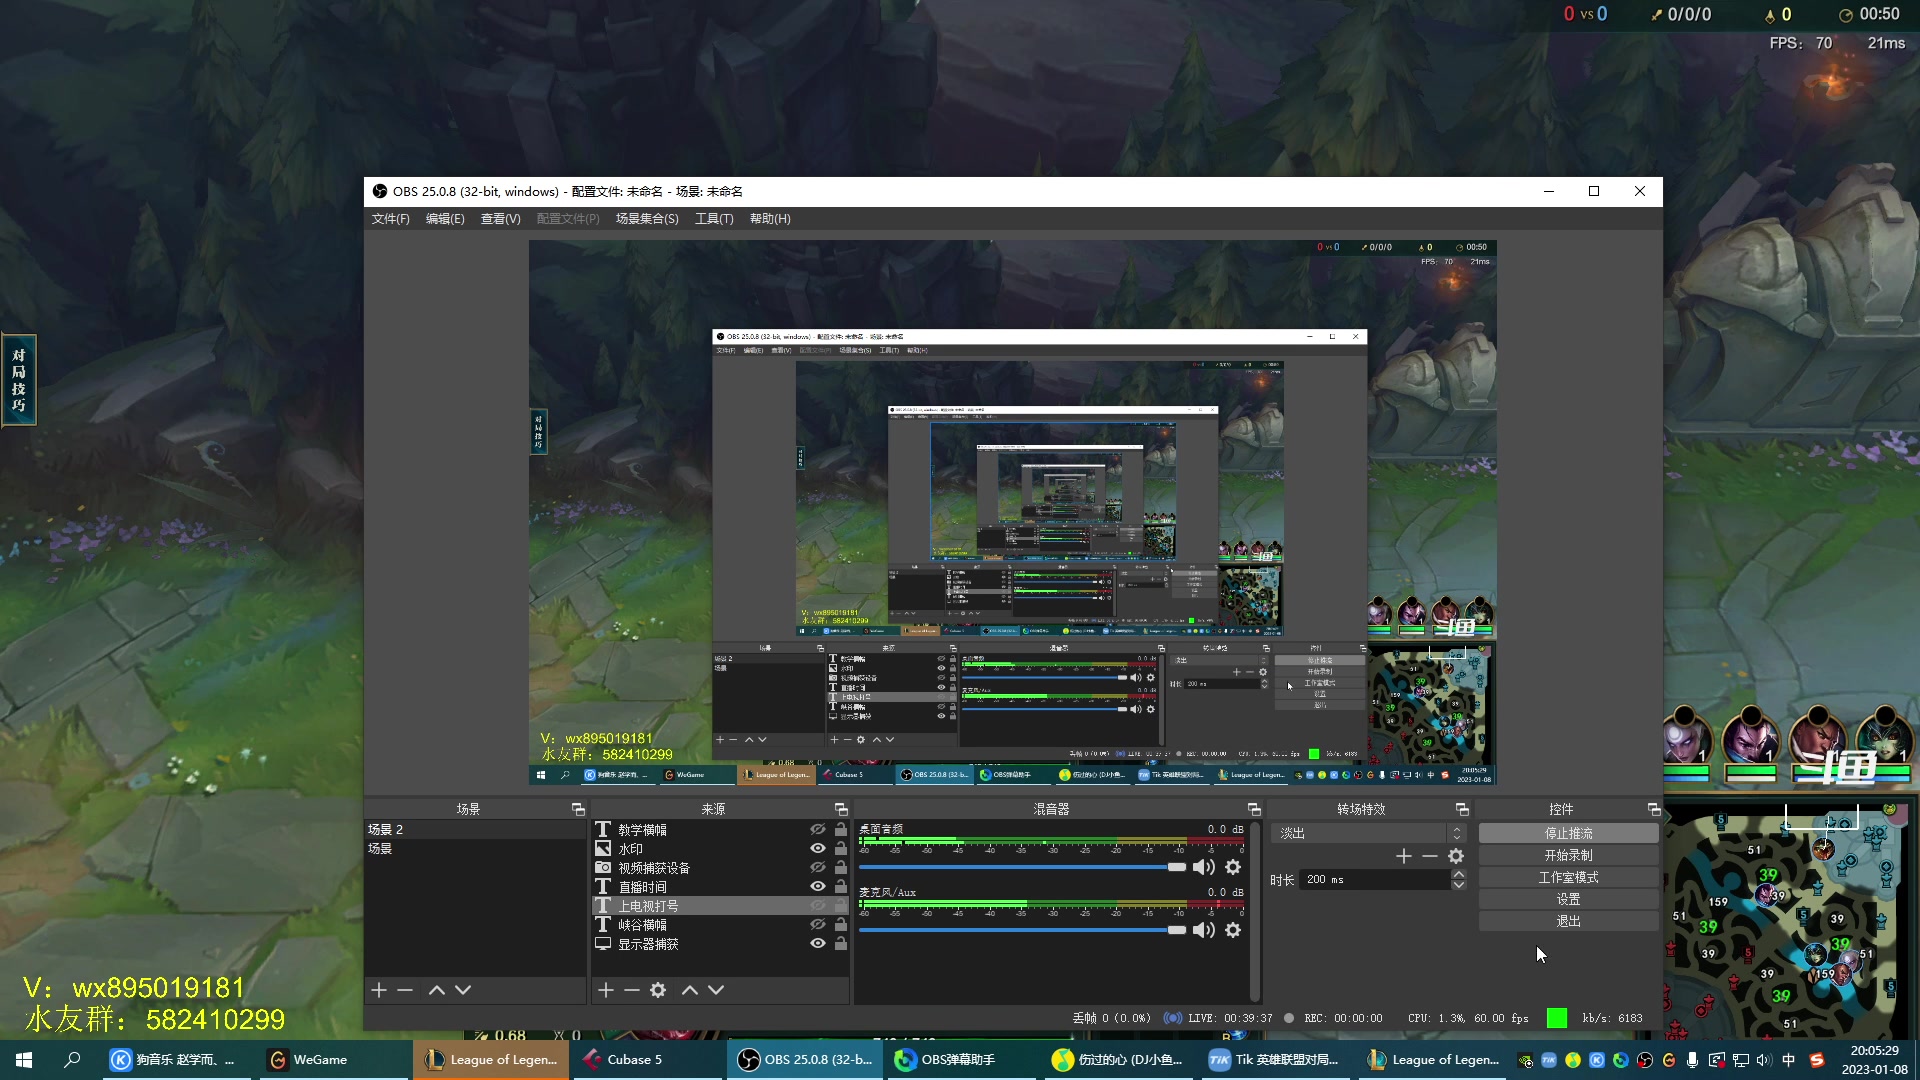
Task: Open the 淡出 transition dropdown
Action: [x=1368, y=833]
